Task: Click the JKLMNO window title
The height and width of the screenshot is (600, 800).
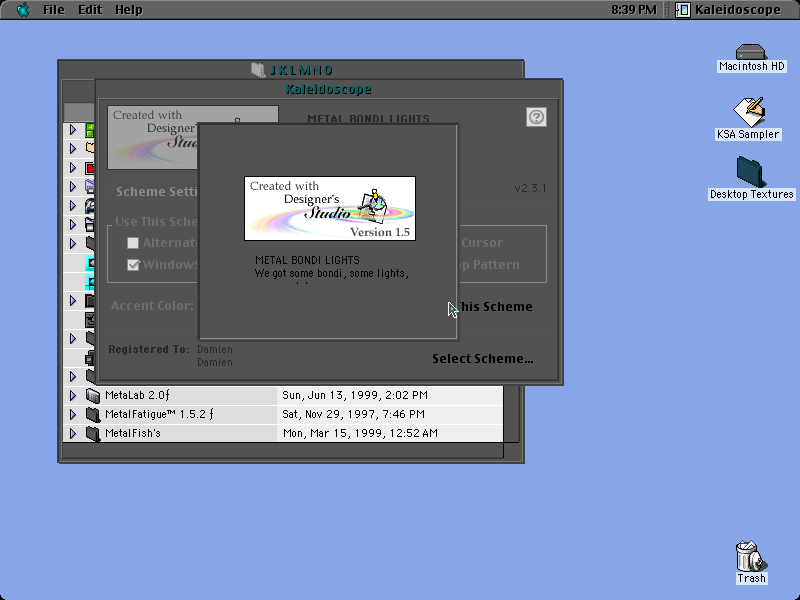Action: 301,70
